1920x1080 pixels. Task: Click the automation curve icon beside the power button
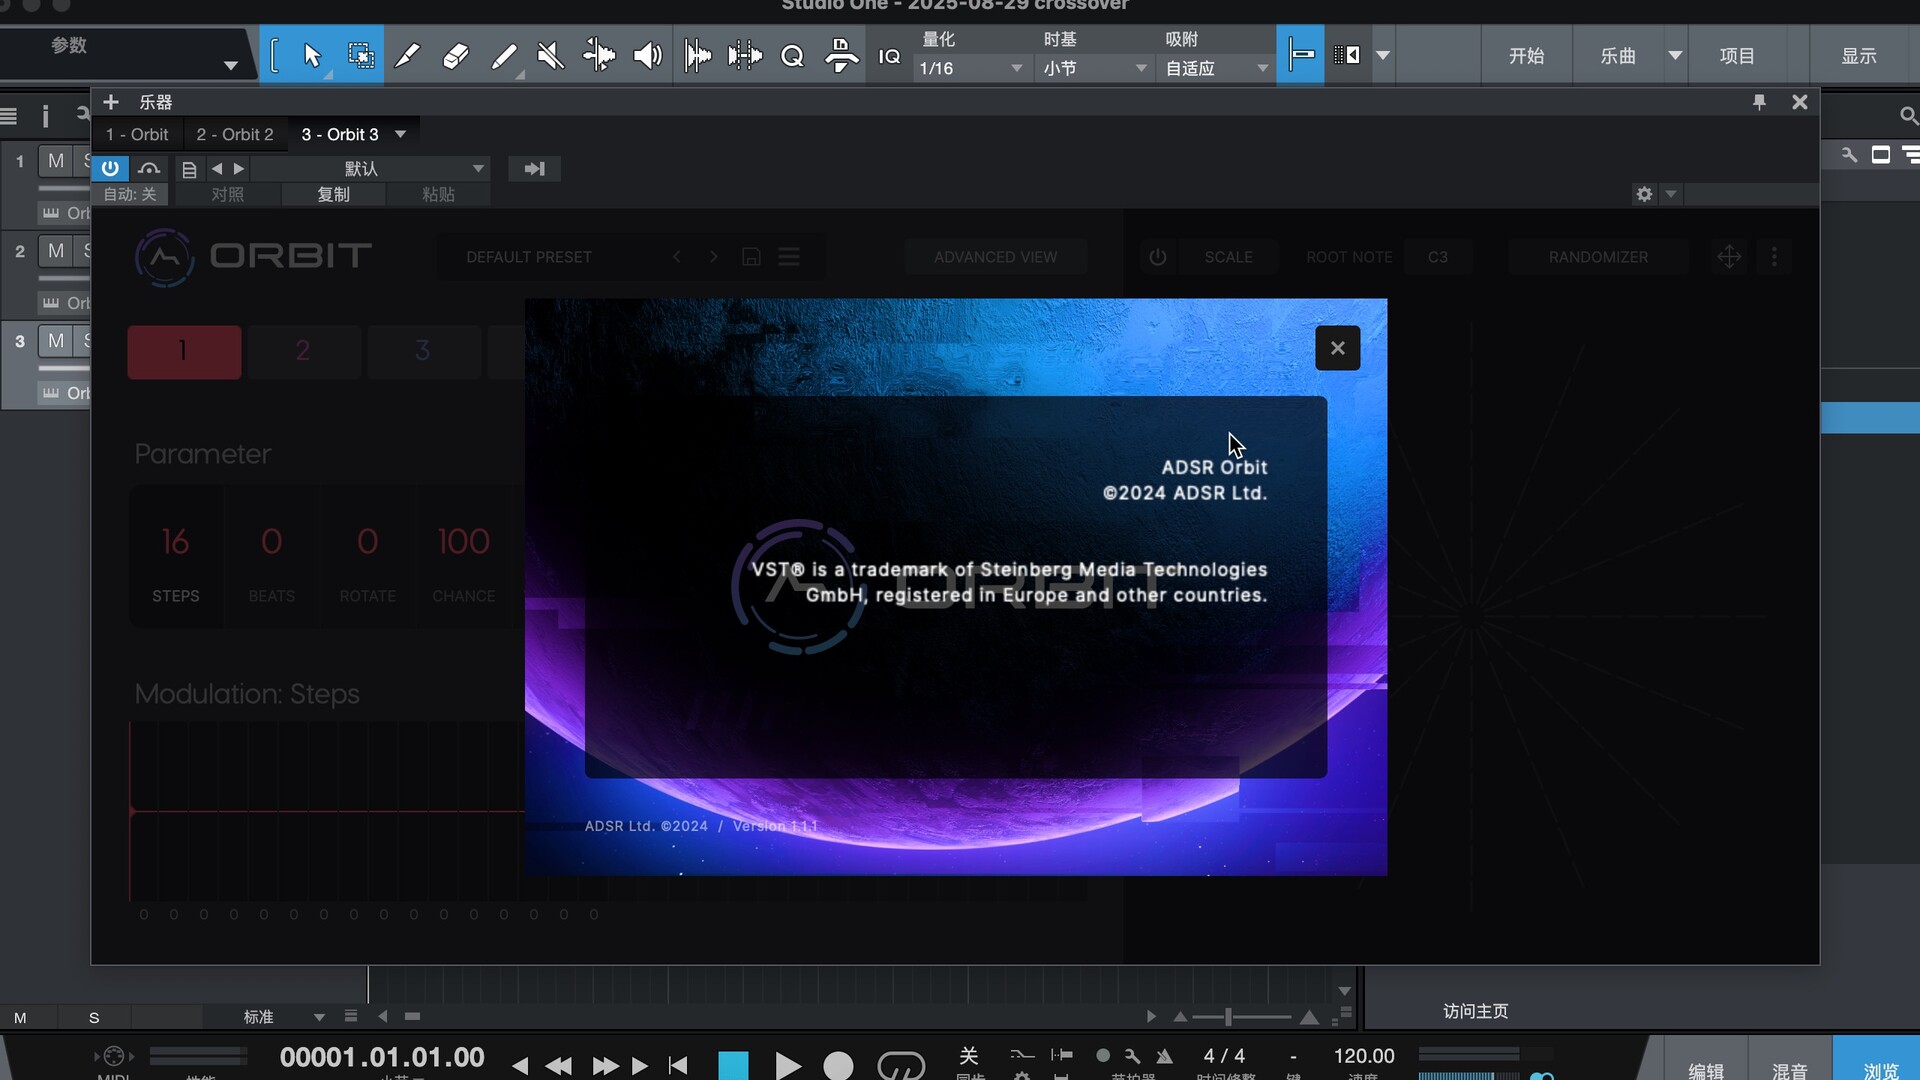(x=149, y=168)
